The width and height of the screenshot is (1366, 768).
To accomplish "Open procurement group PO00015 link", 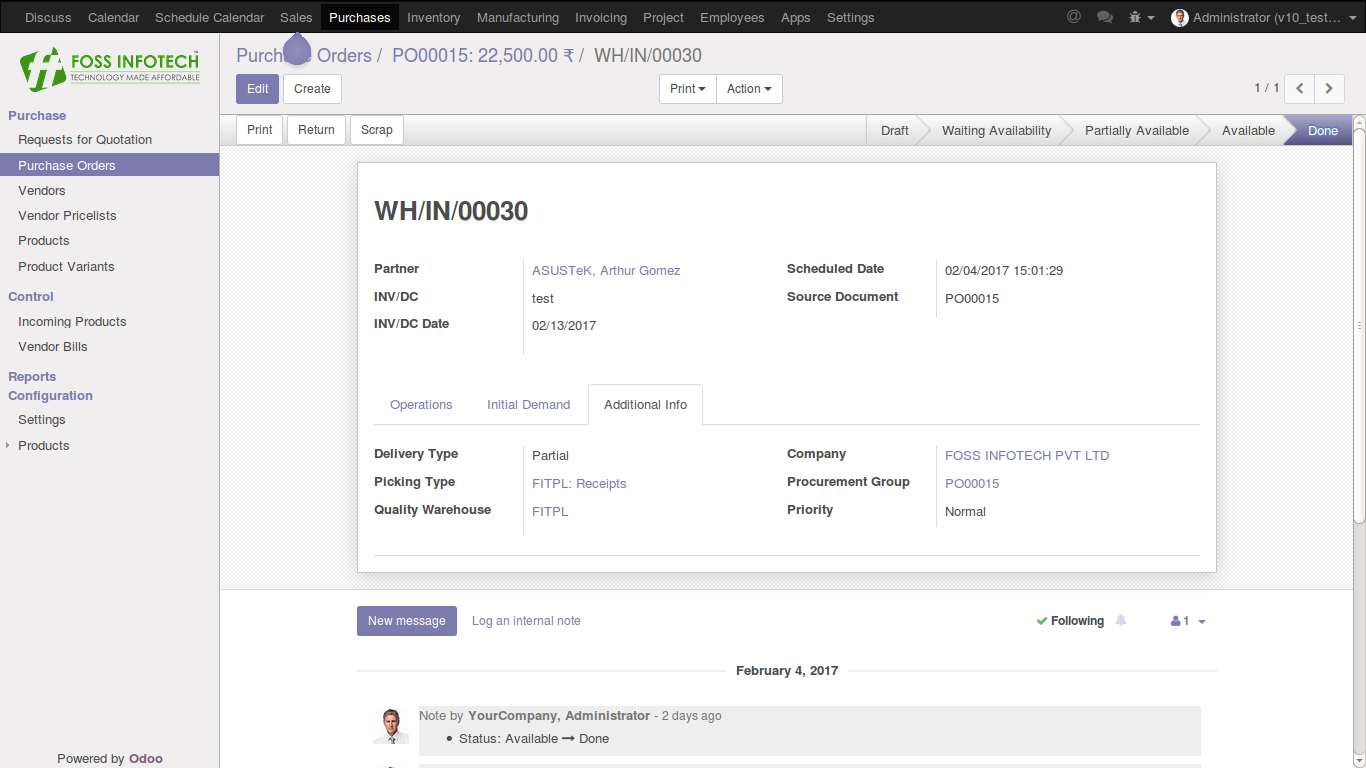I will coord(972,484).
